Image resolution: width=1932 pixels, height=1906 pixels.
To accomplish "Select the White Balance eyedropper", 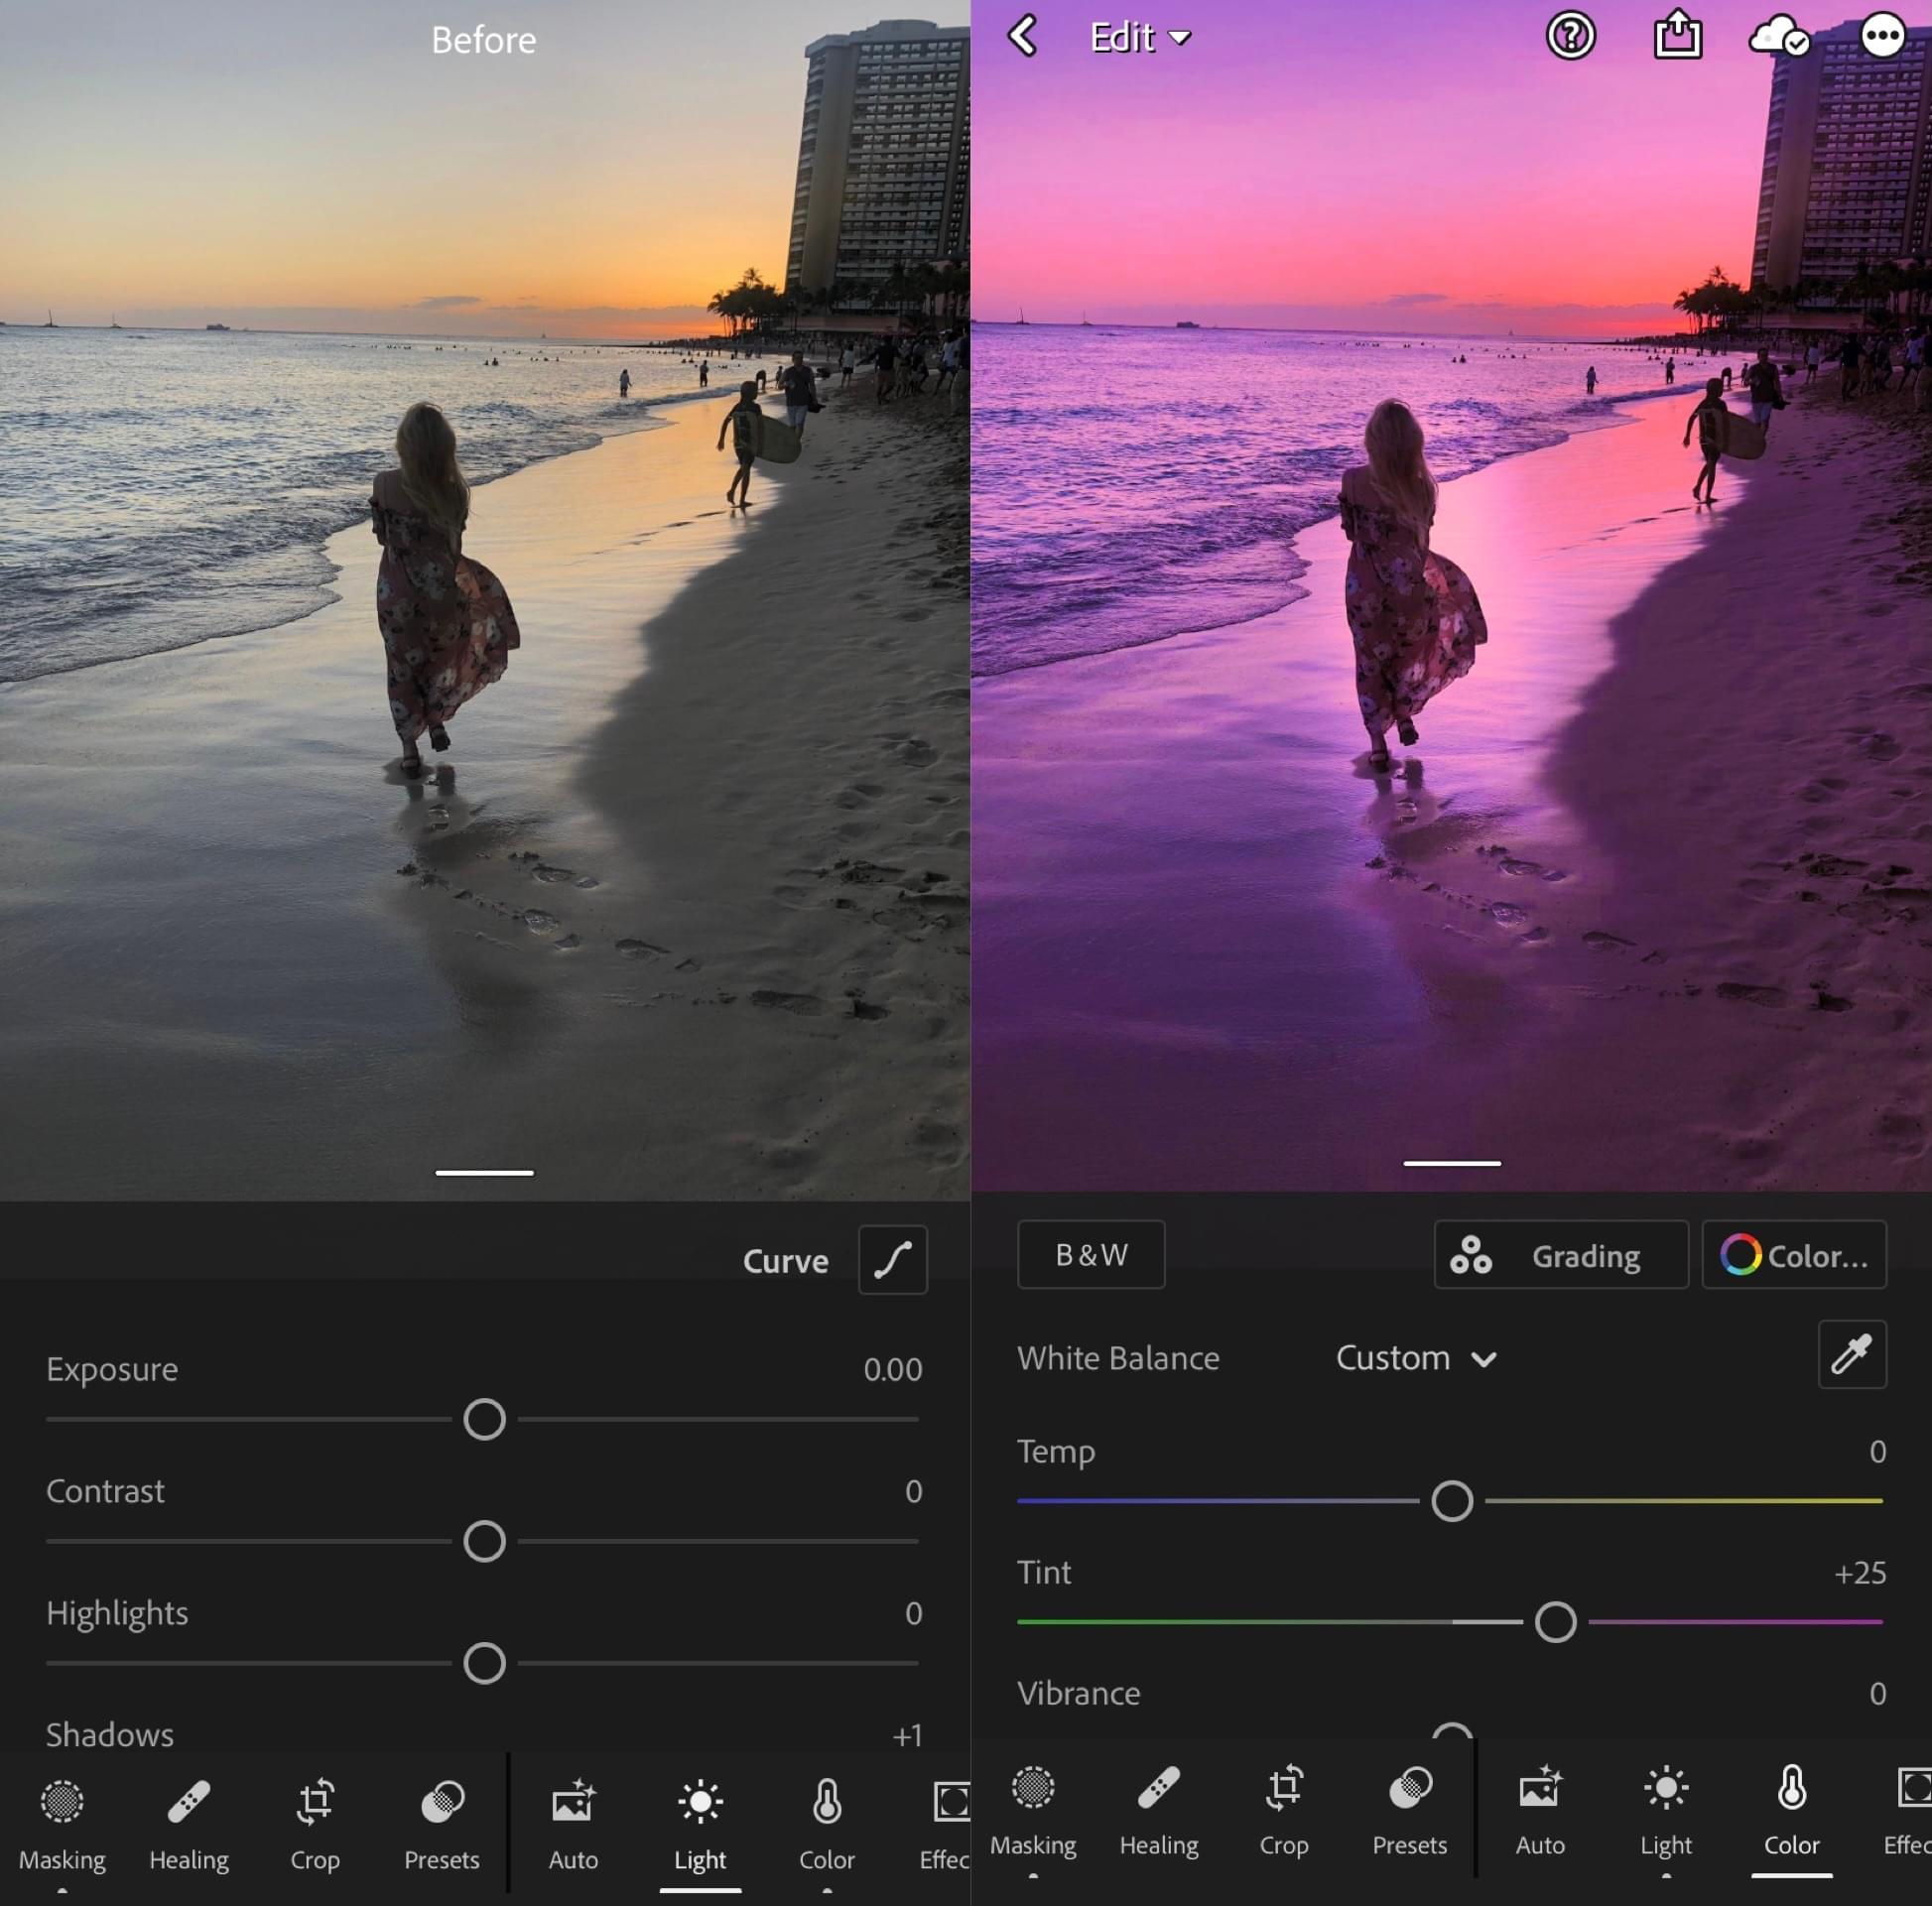I will pos(1852,1355).
